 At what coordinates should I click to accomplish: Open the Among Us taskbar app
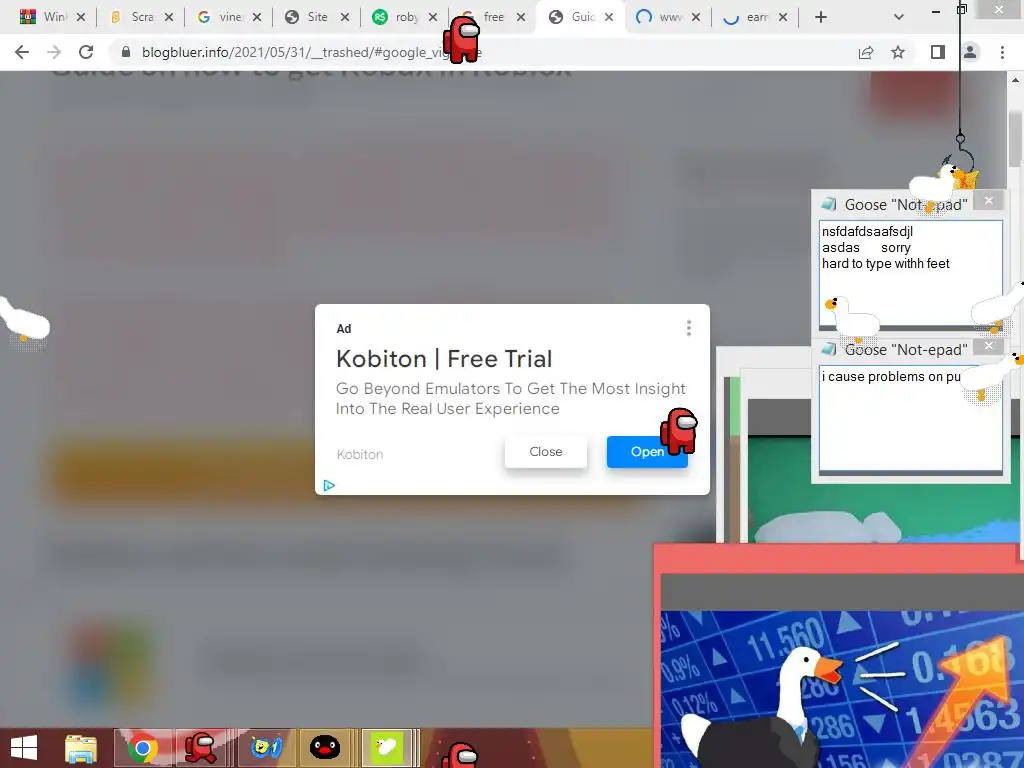(x=200, y=748)
